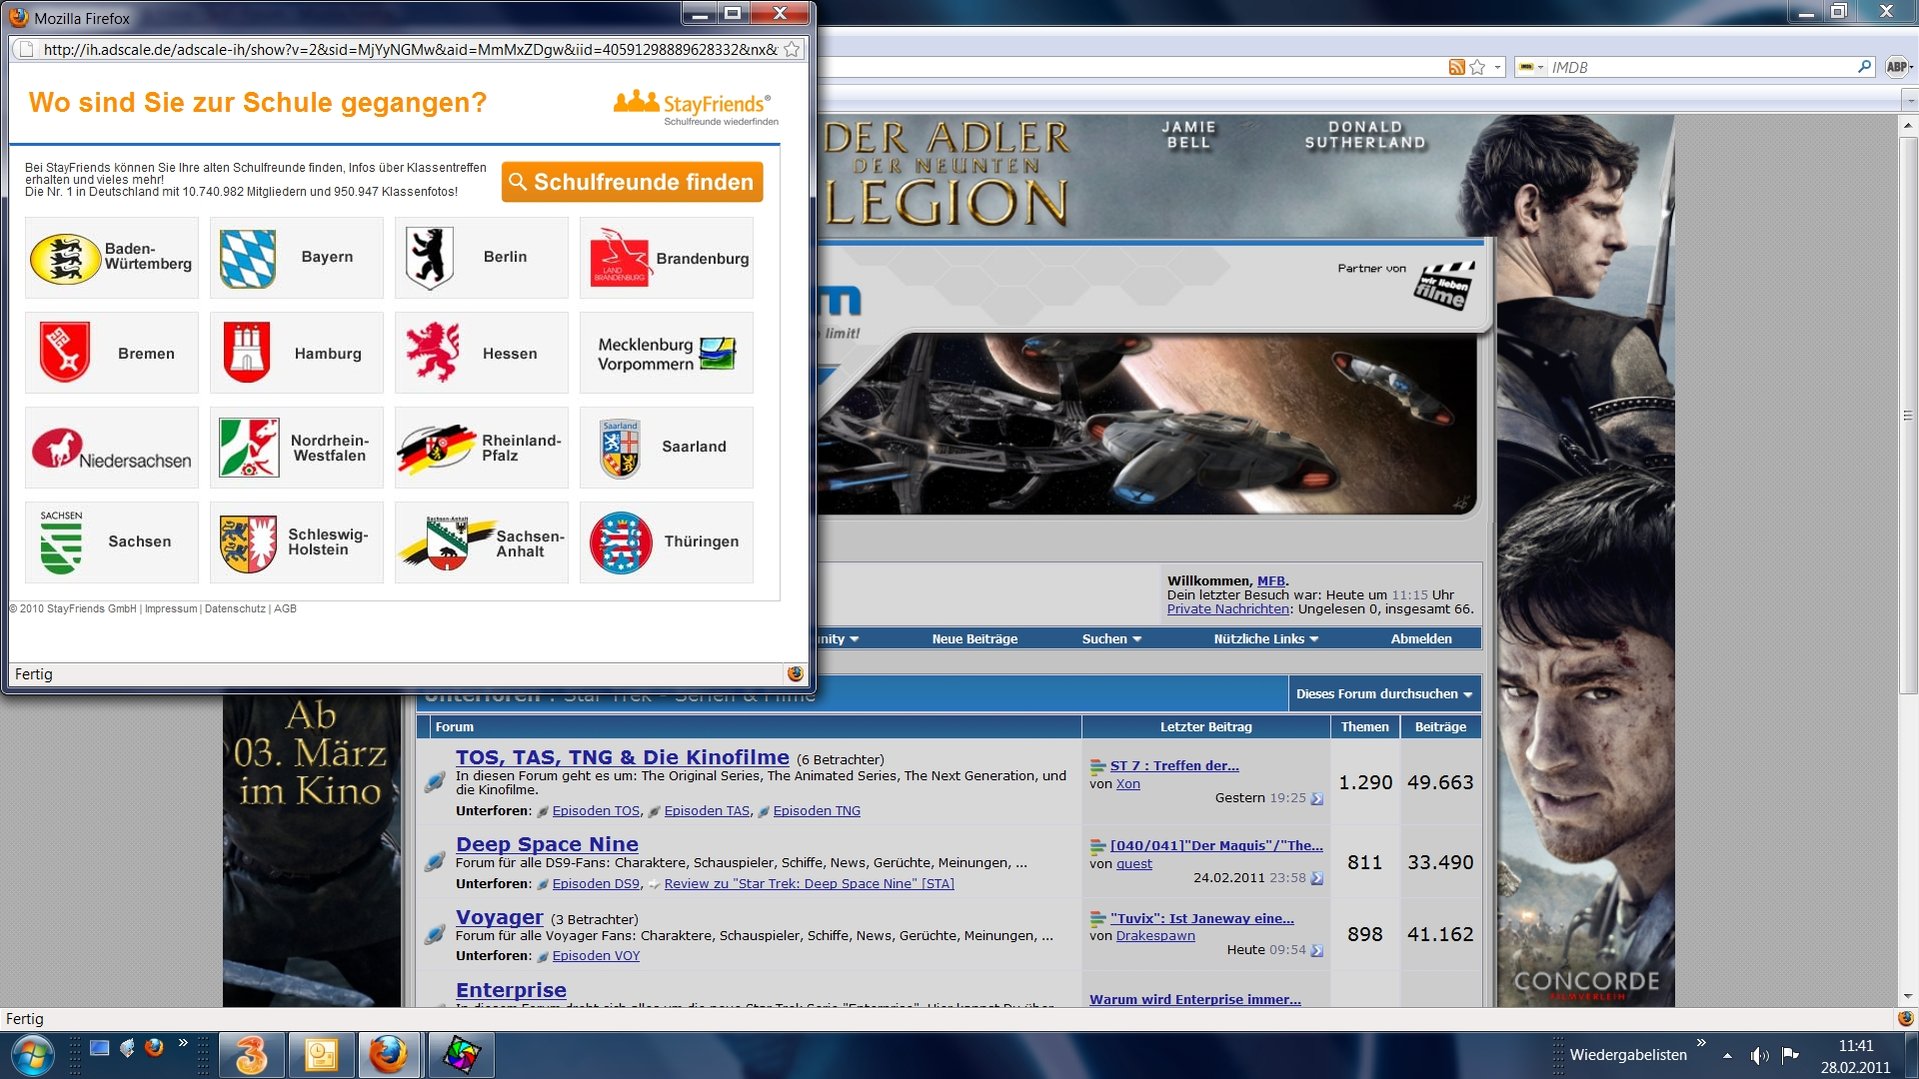
Task: Expand the Nützliche Links menu
Action: click(x=1265, y=639)
